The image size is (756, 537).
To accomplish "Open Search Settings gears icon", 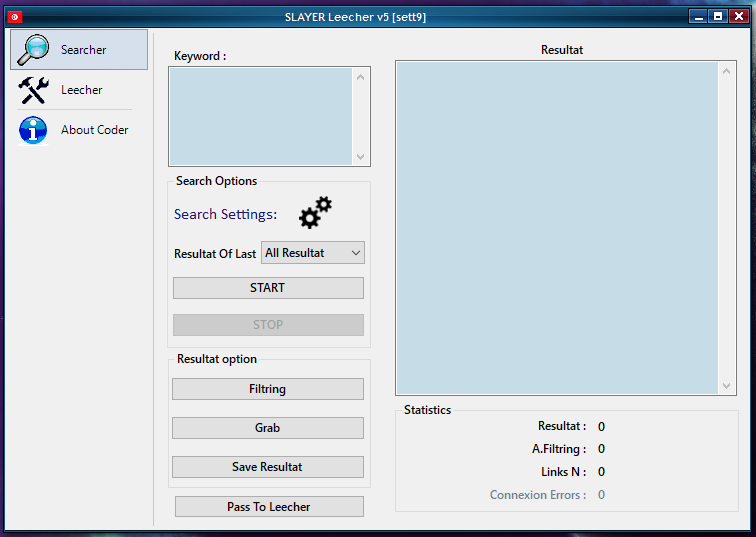I will pos(315,212).
